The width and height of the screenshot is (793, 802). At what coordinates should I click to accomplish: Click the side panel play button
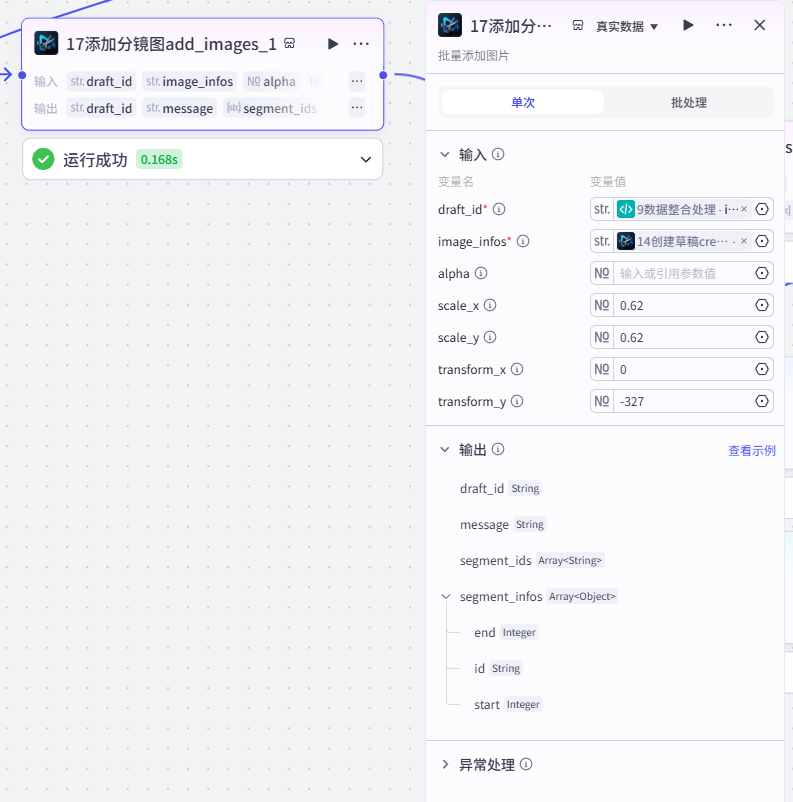[688, 25]
